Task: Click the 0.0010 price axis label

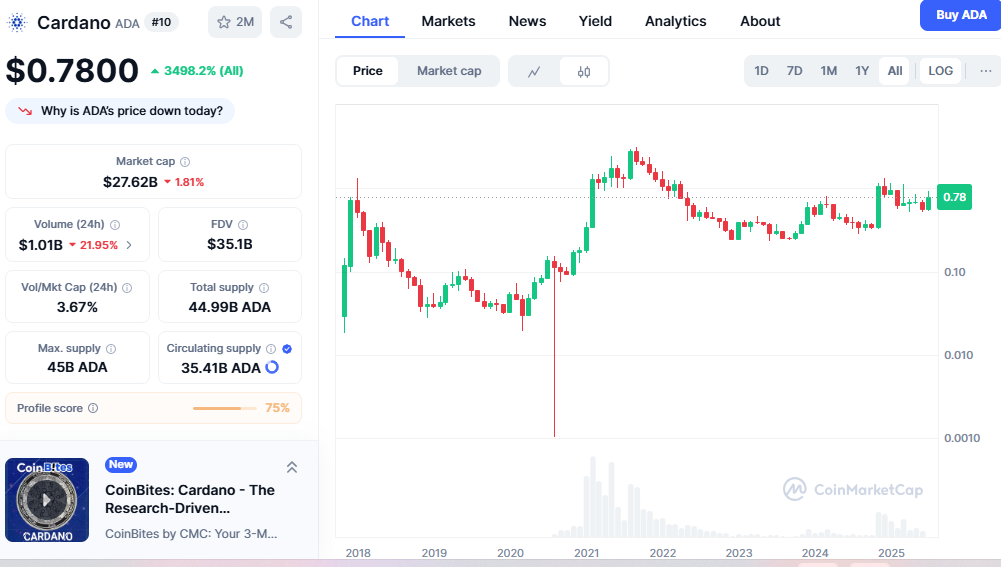Action: (962, 438)
